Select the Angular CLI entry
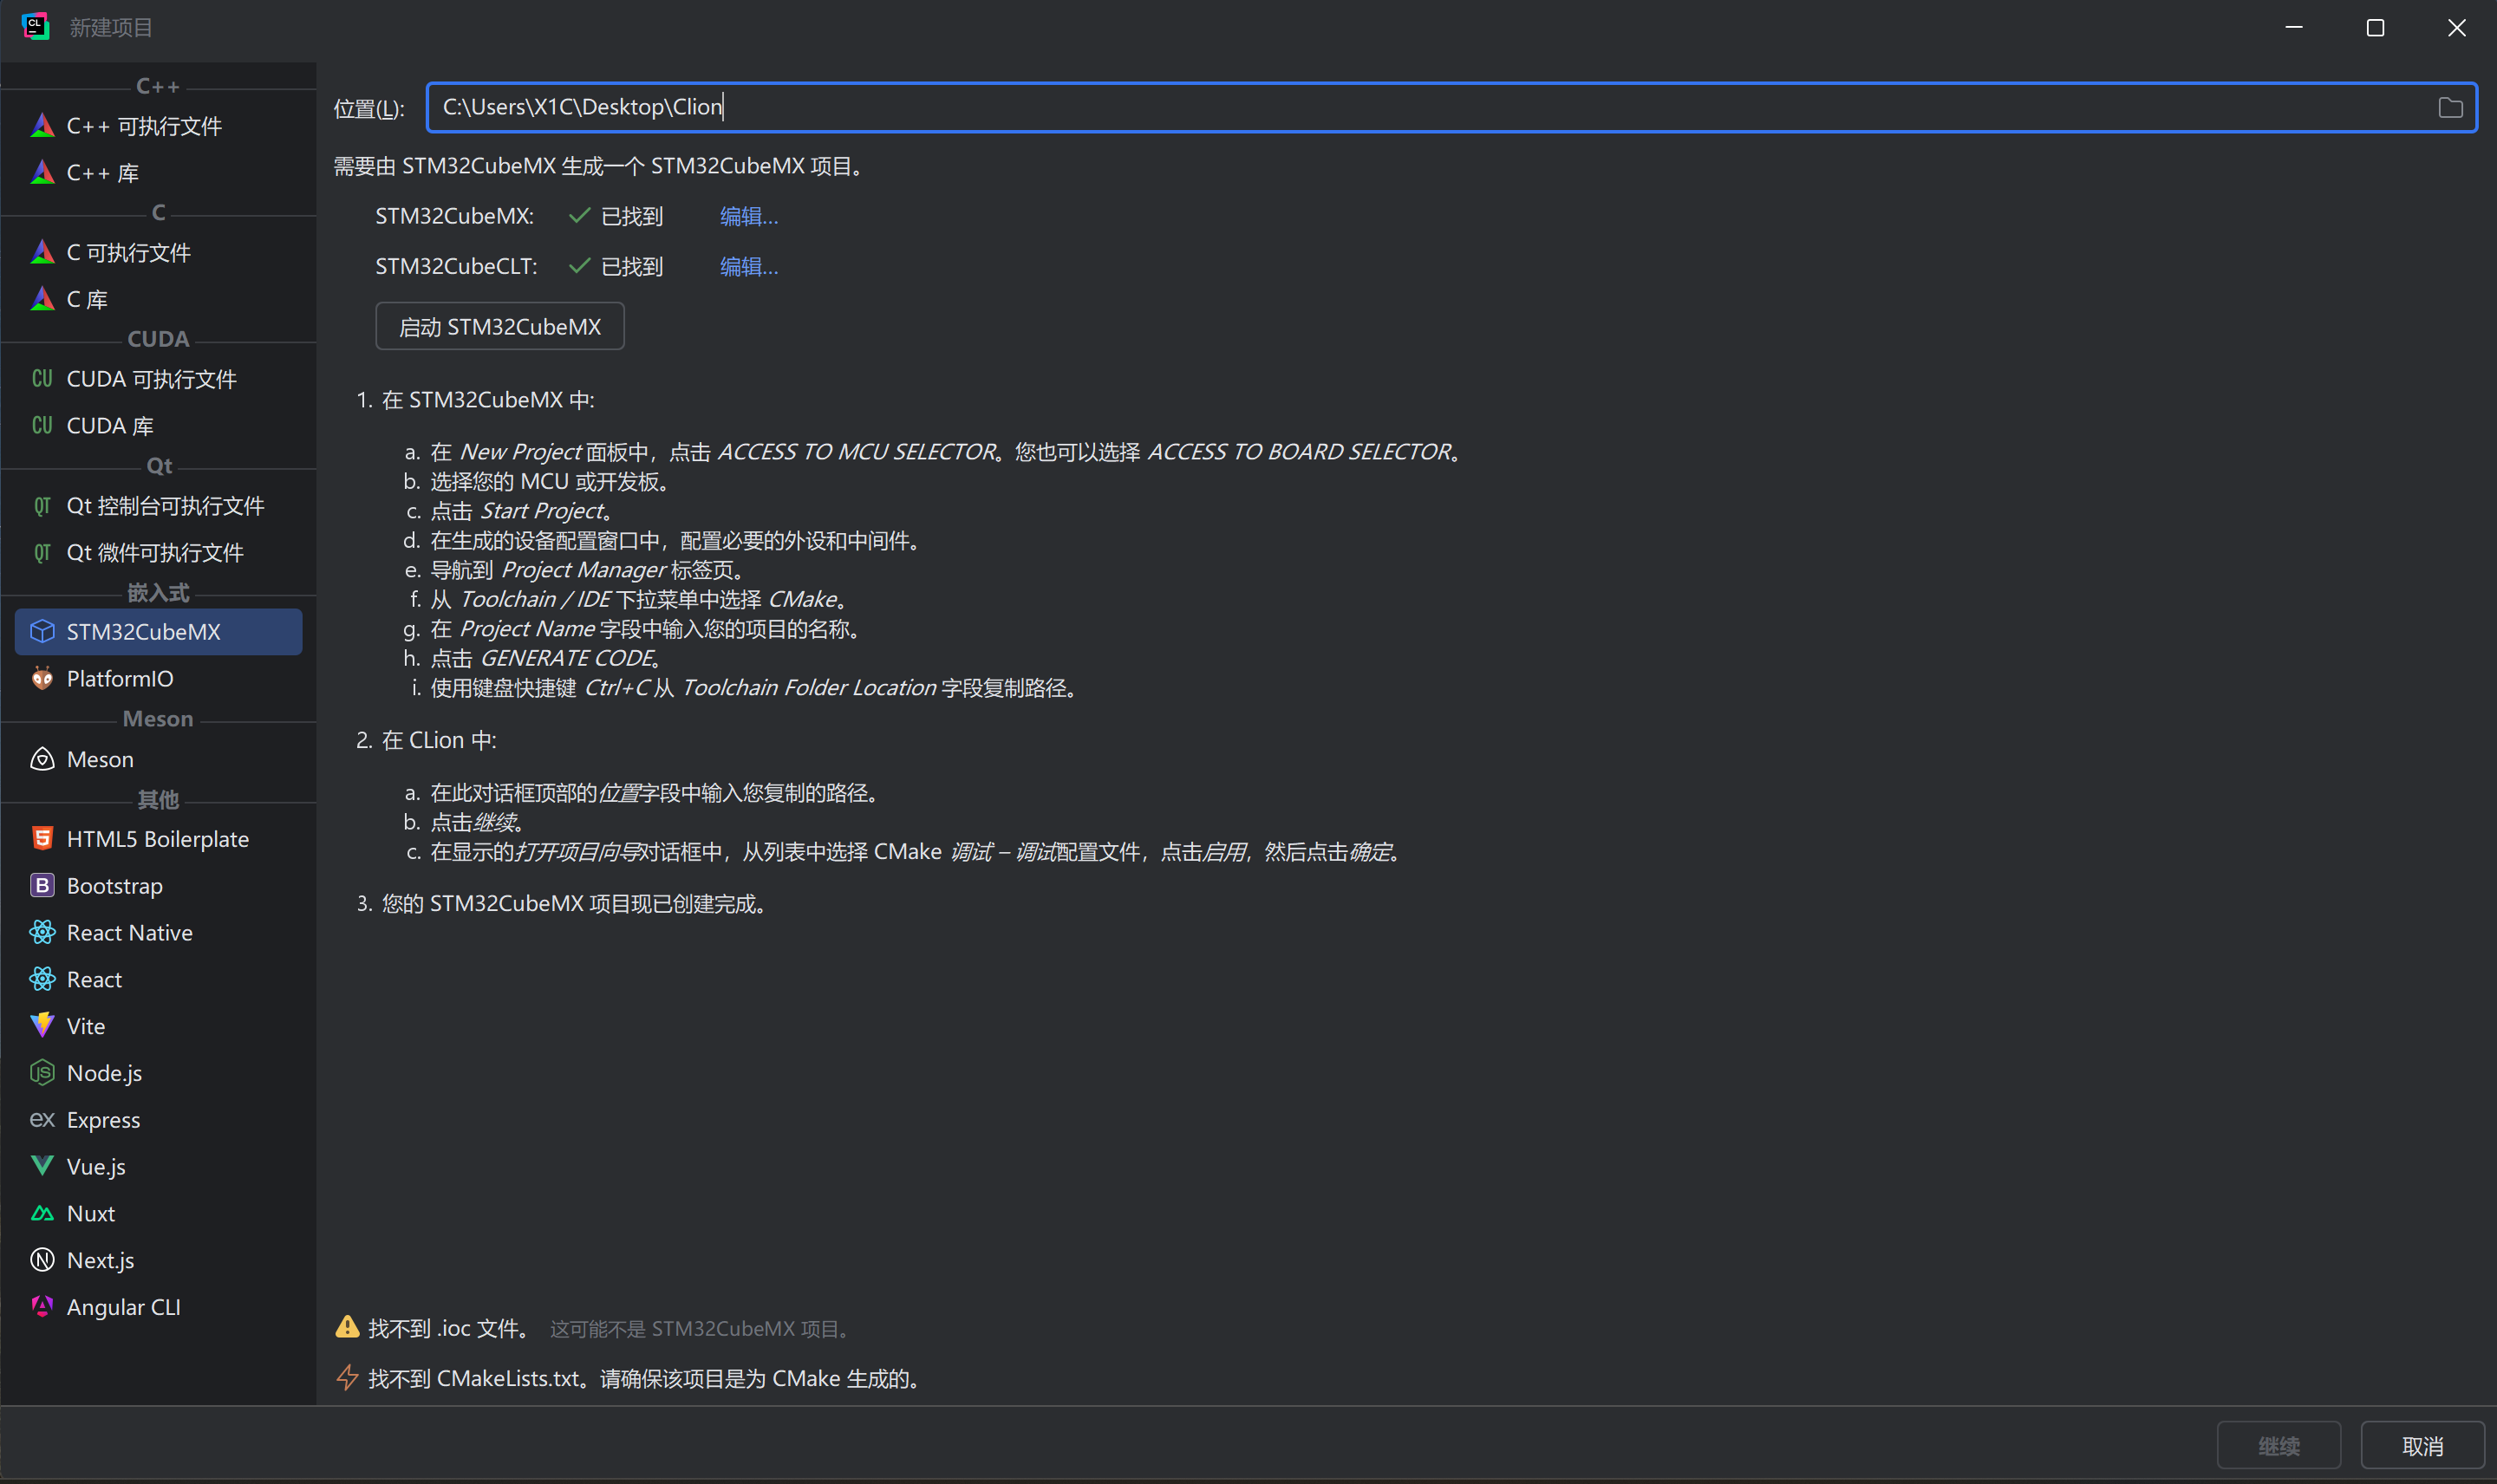The width and height of the screenshot is (2497, 1484). (158, 1307)
